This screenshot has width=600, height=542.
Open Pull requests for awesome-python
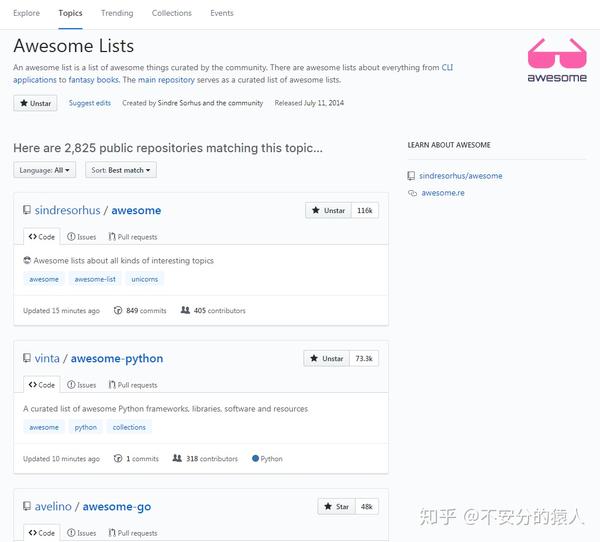pyautogui.click(x=133, y=385)
